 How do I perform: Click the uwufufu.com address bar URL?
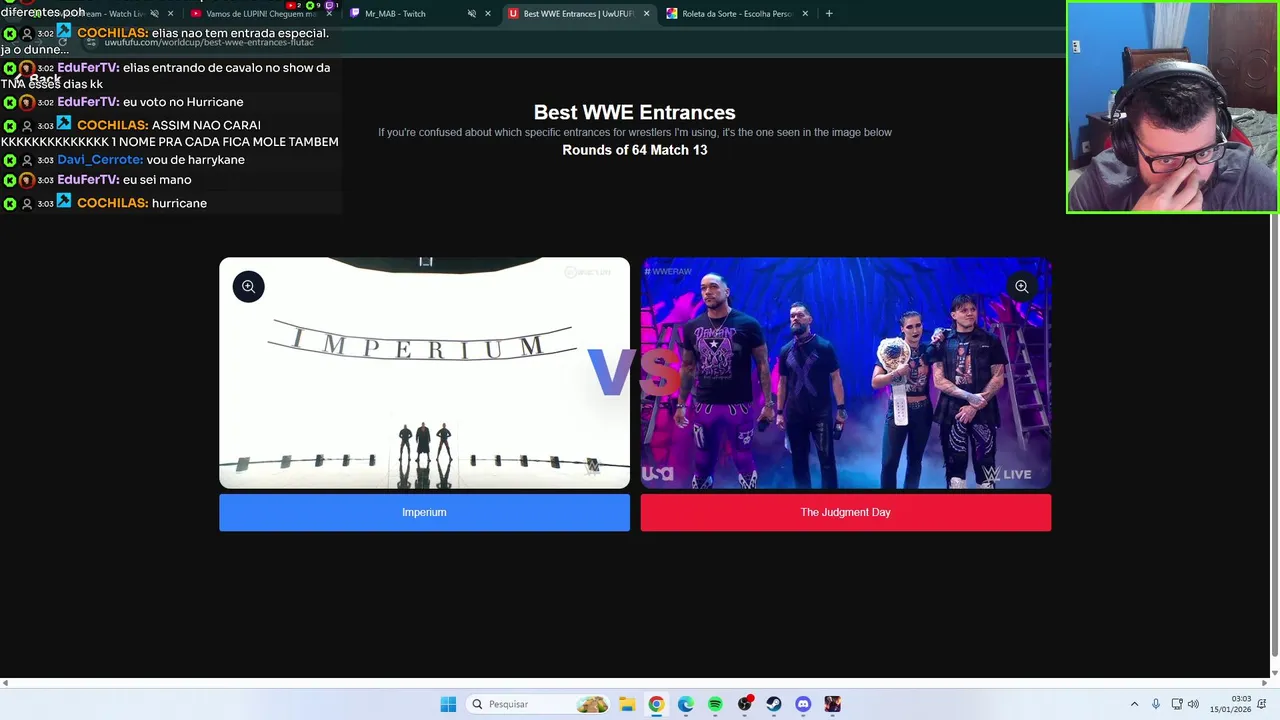(x=209, y=43)
